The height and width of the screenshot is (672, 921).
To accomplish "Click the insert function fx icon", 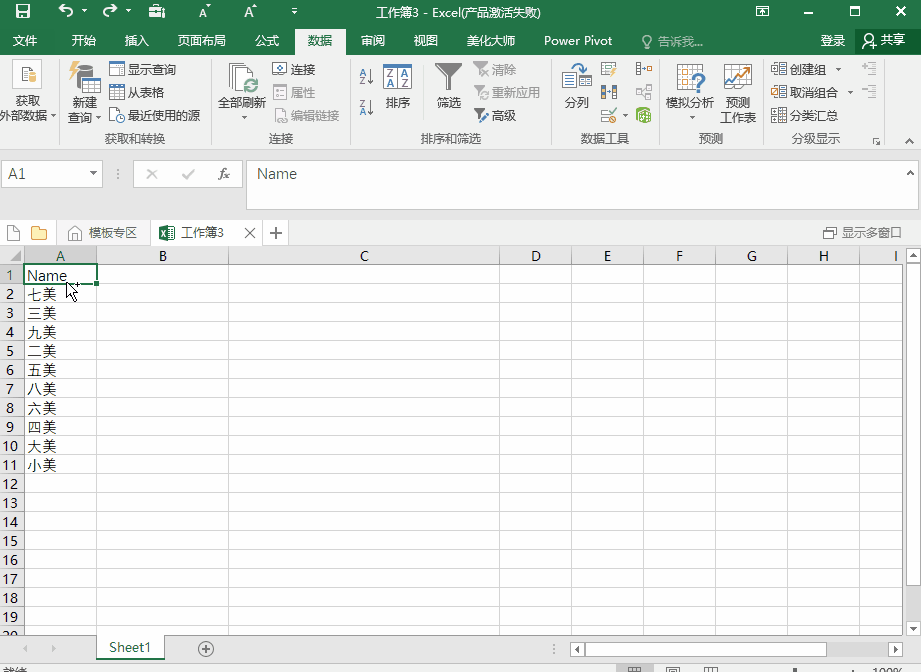I will click(x=224, y=174).
